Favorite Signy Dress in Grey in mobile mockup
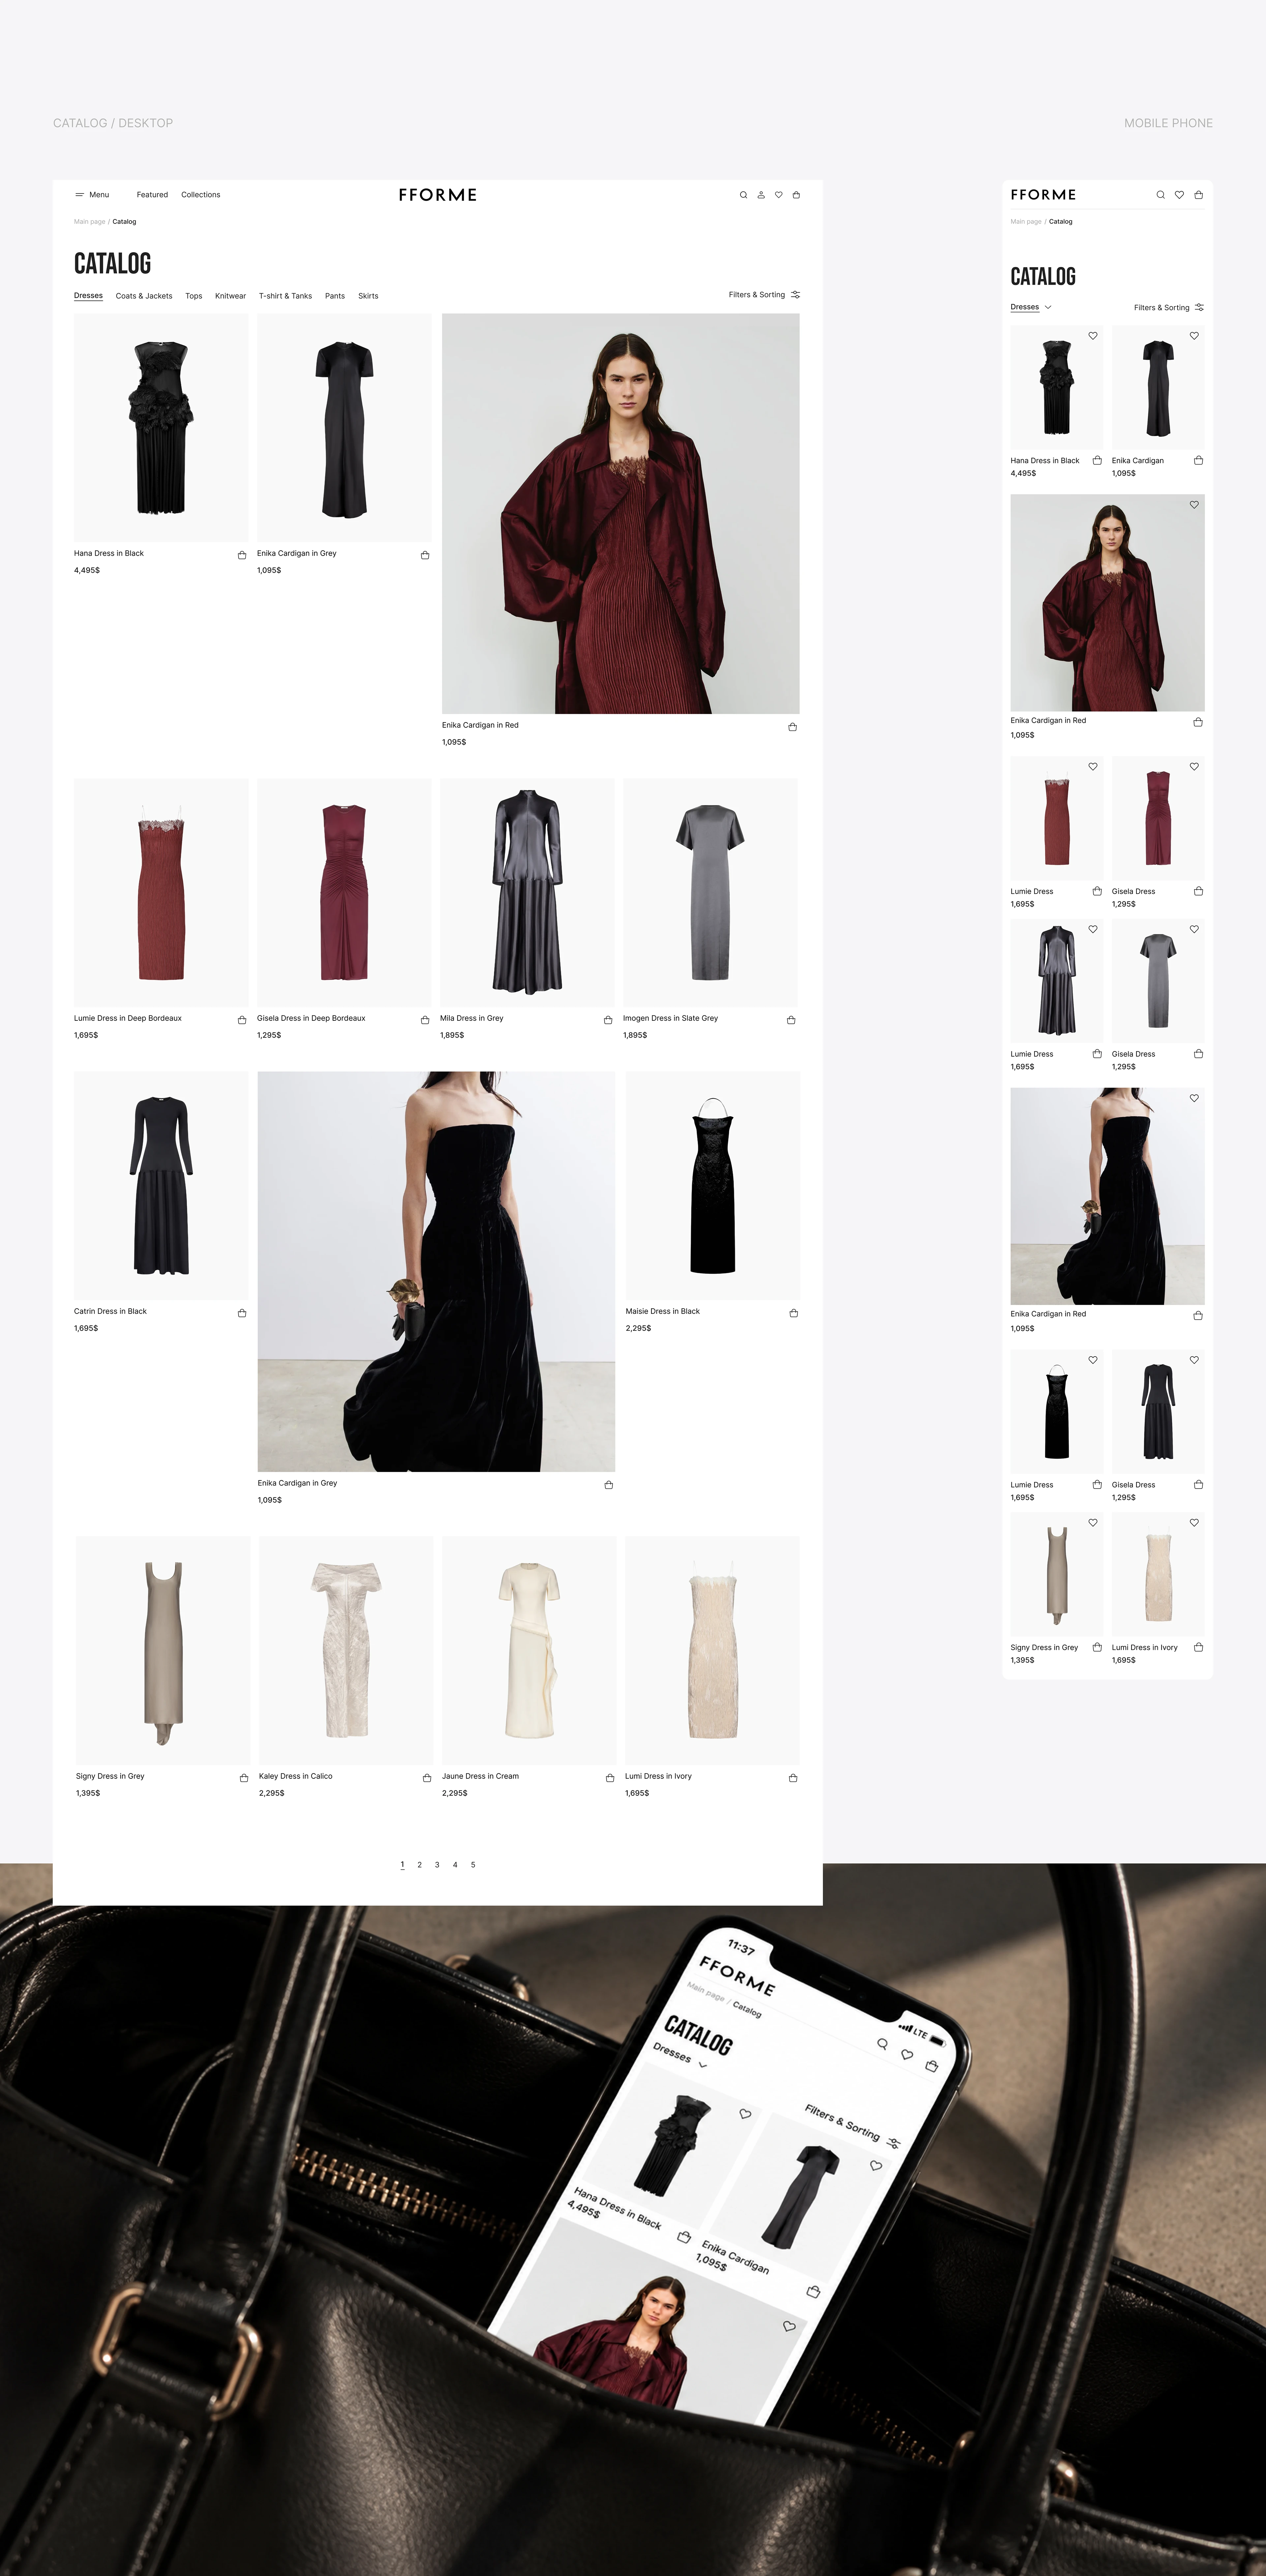This screenshot has height=2576, width=1266. (1093, 1523)
